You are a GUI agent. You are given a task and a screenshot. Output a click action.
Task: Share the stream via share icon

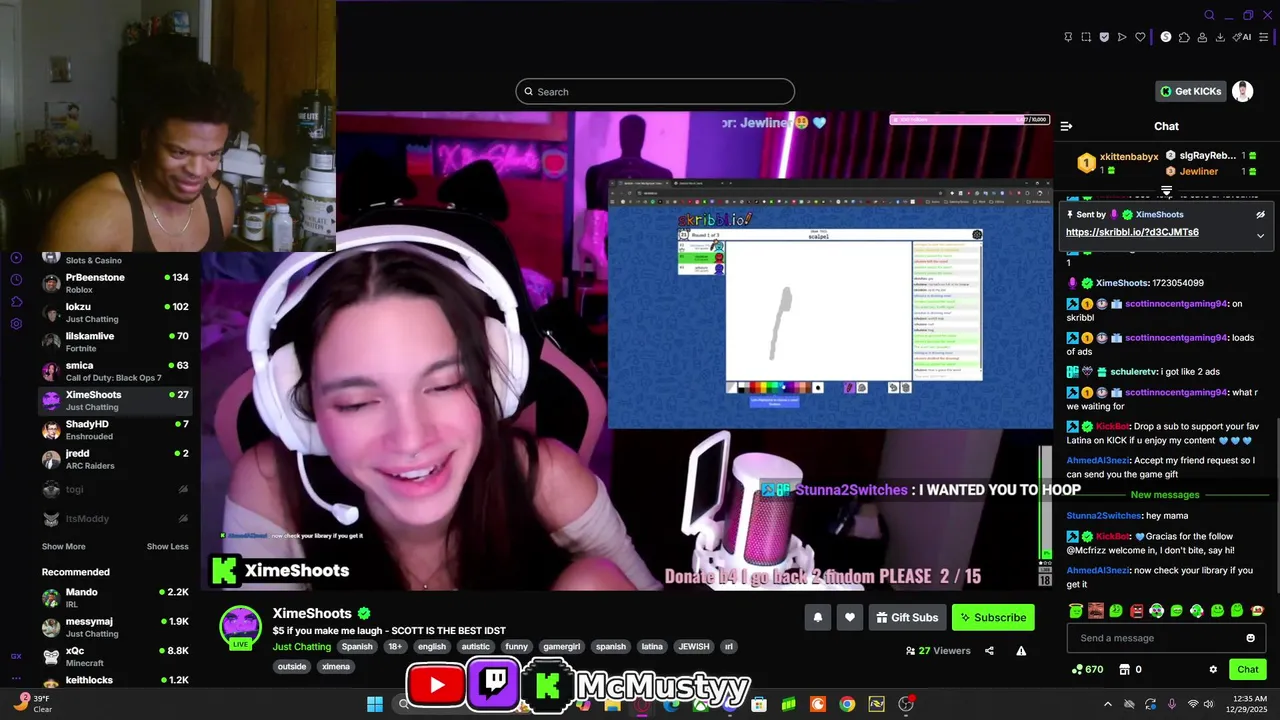[x=989, y=651]
